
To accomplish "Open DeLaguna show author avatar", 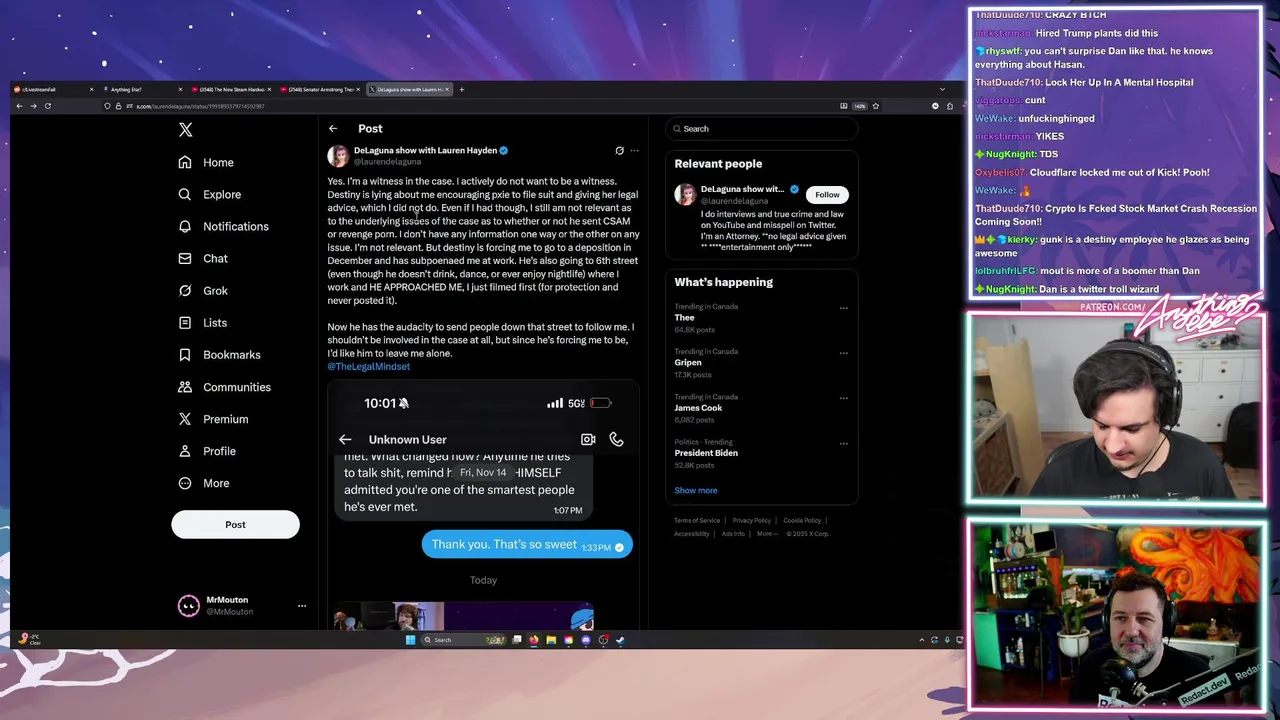I will coord(338,155).
